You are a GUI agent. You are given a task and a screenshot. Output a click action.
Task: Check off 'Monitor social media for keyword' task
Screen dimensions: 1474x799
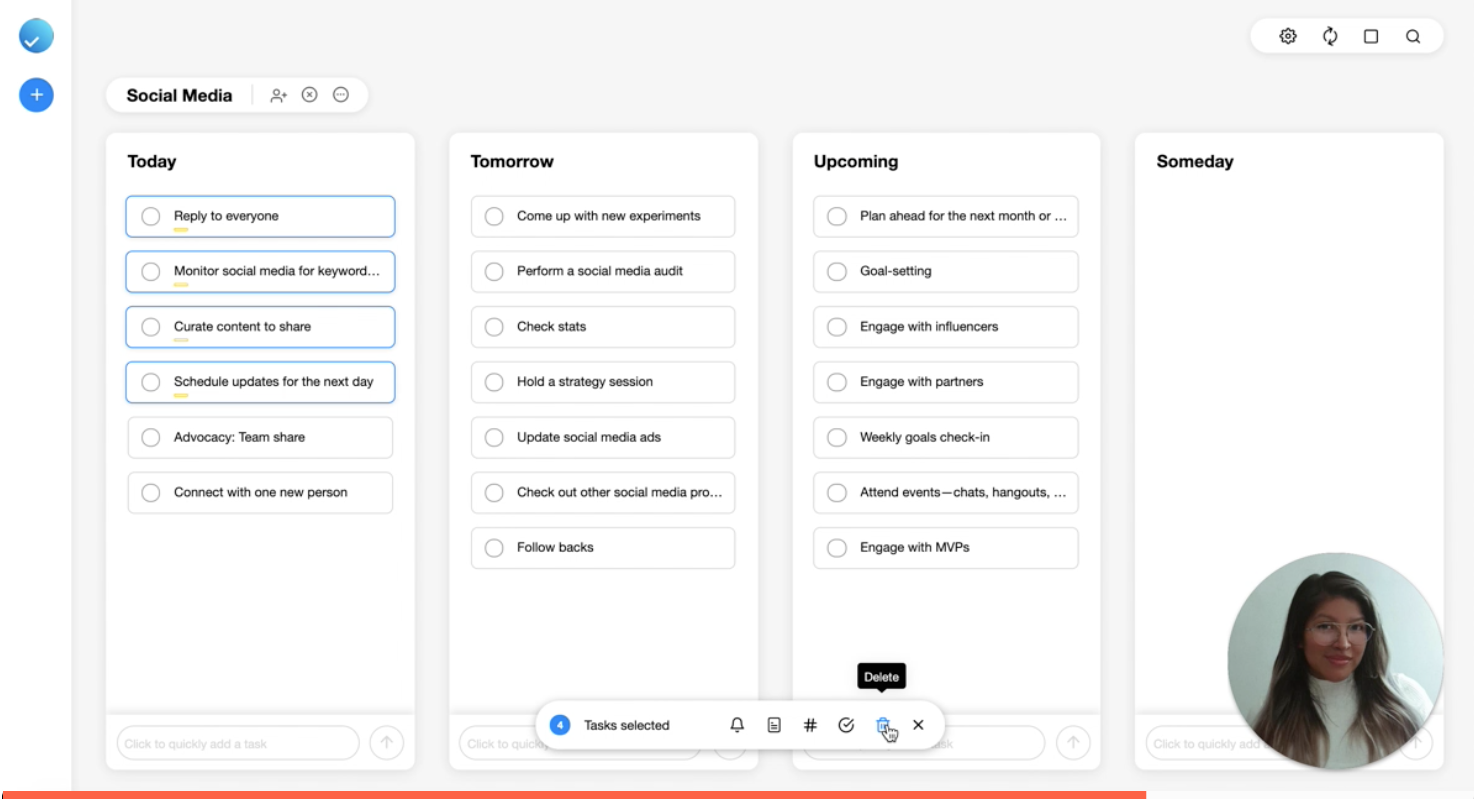pos(151,271)
